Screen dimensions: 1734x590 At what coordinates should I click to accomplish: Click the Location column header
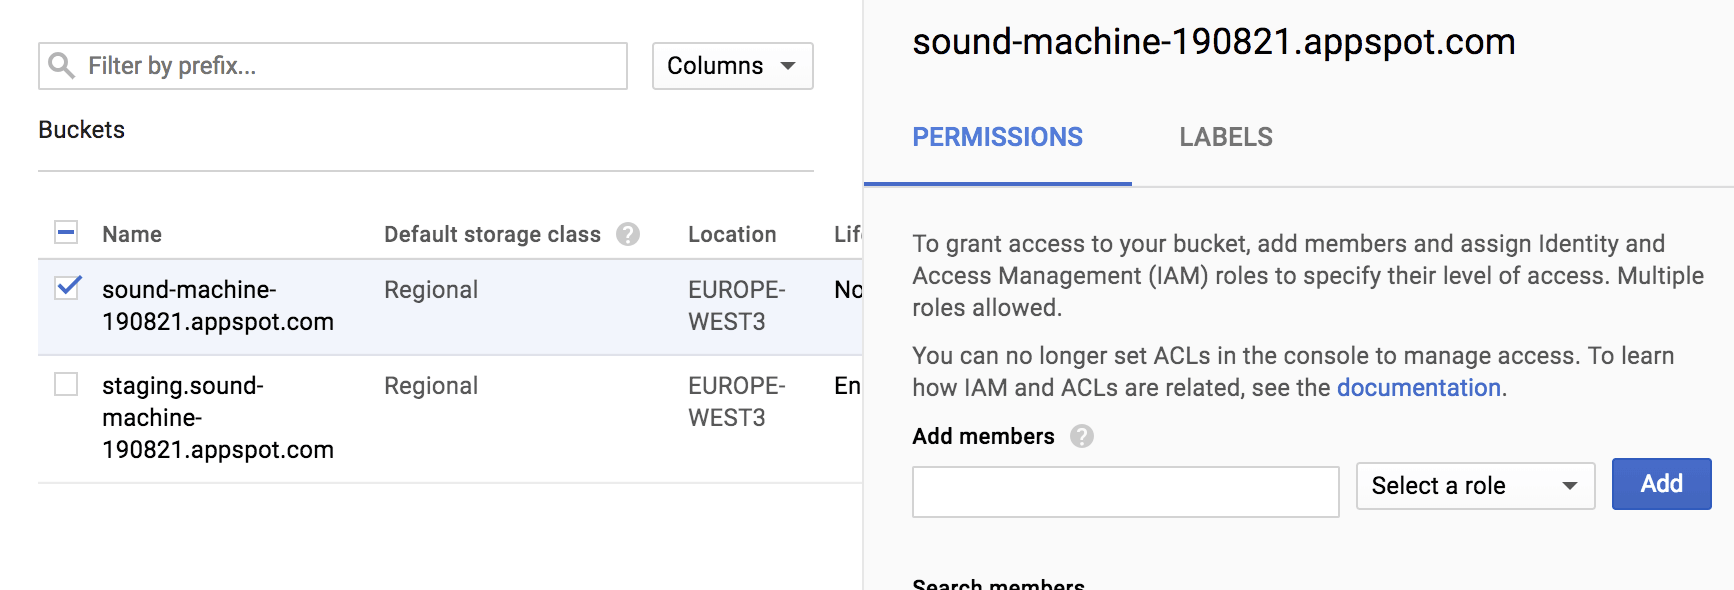pos(731,234)
